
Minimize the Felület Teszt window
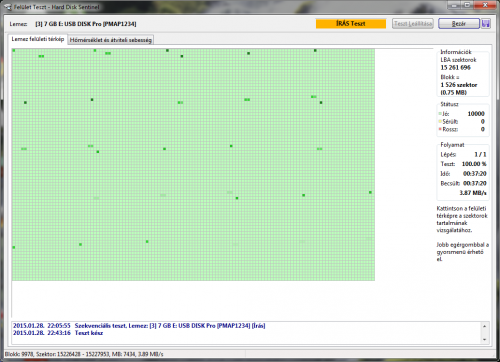[454, 5]
